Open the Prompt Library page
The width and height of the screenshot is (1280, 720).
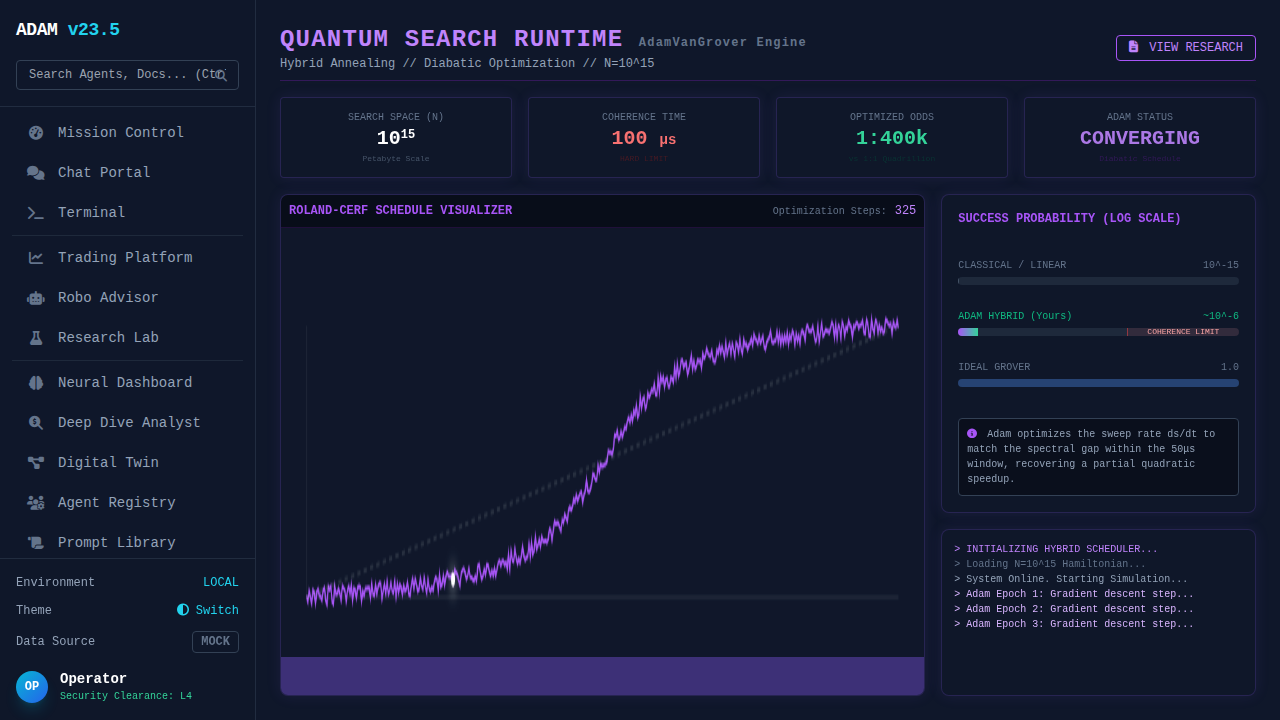point(116,543)
